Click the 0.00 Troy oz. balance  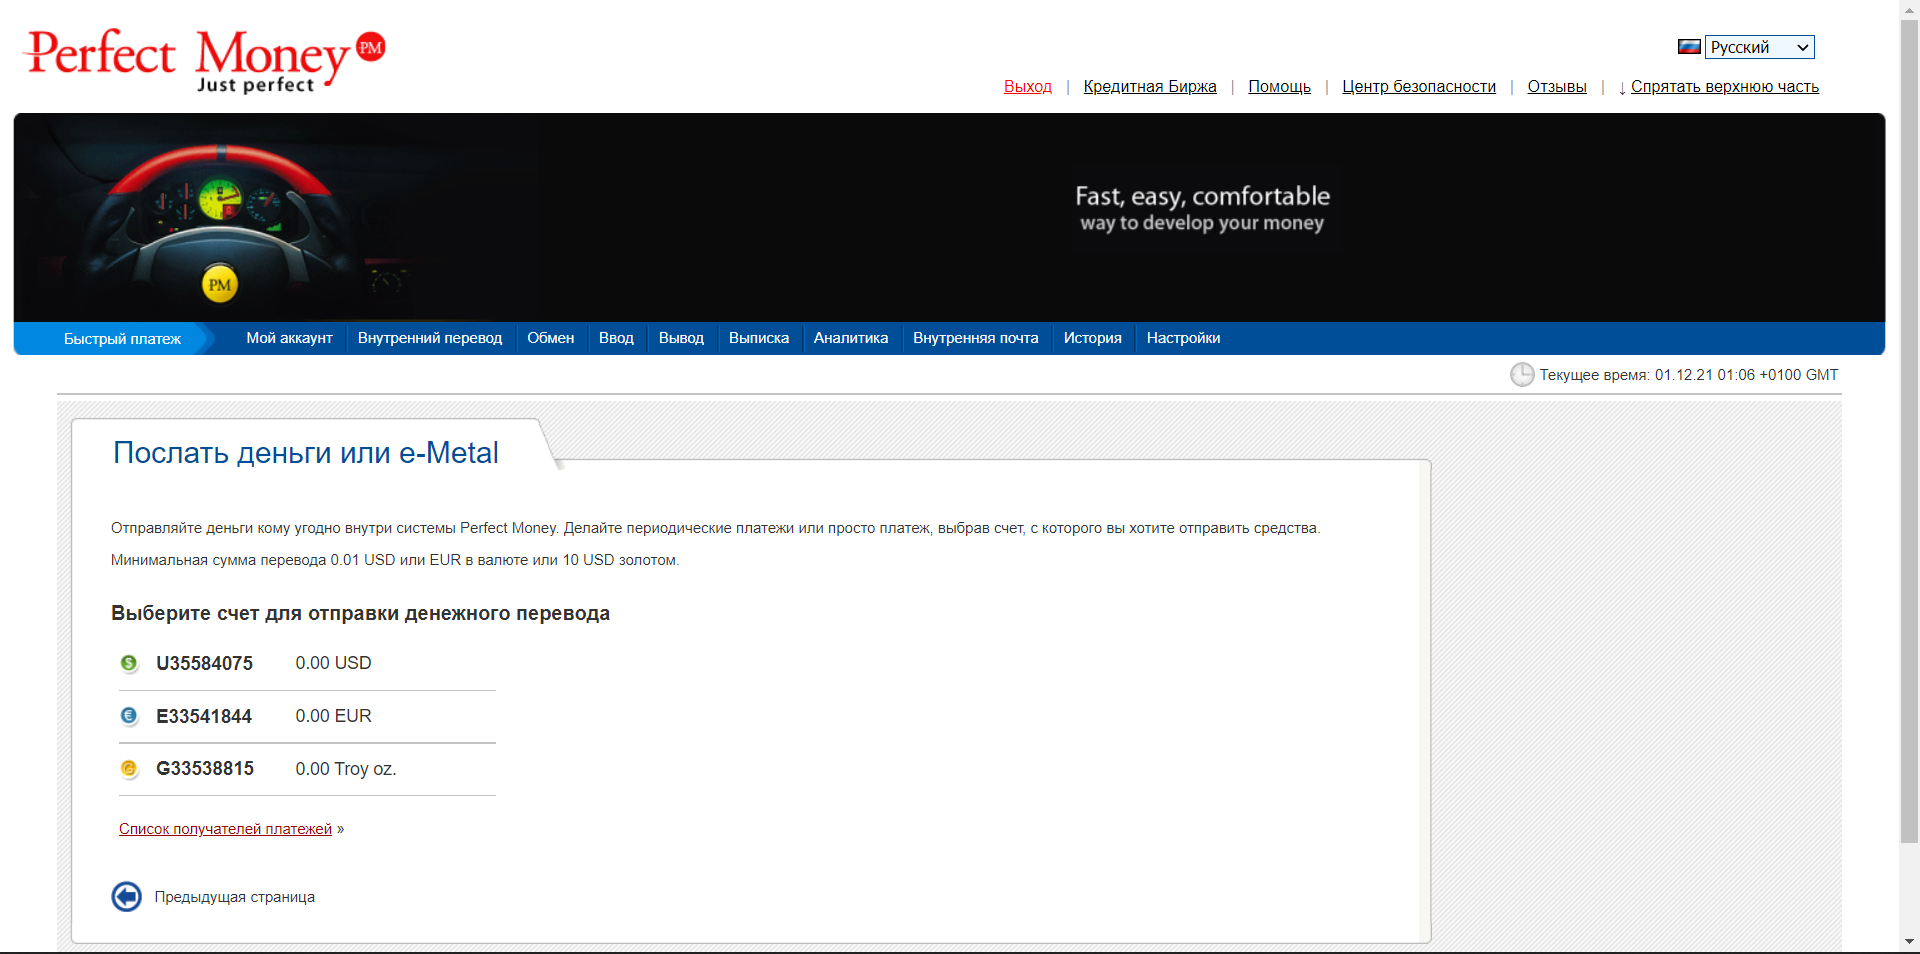(346, 769)
